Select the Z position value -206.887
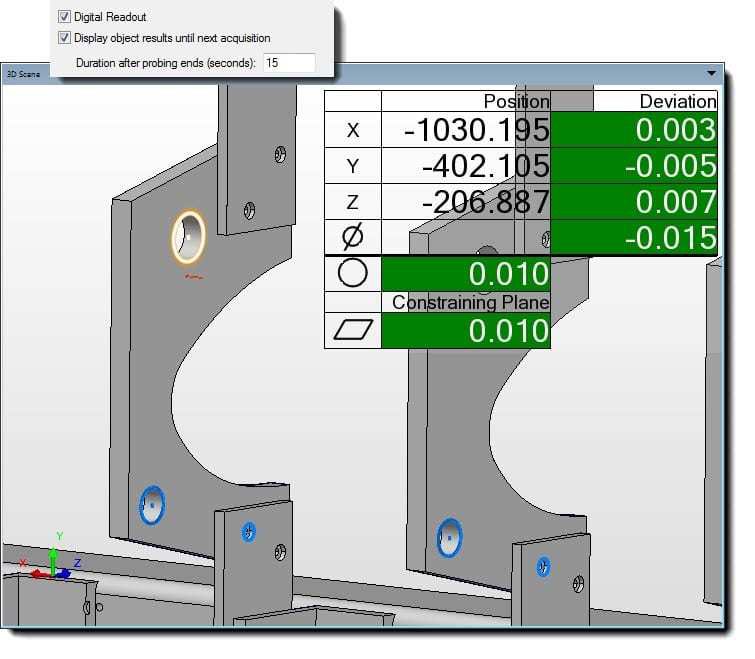 click(x=466, y=202)
